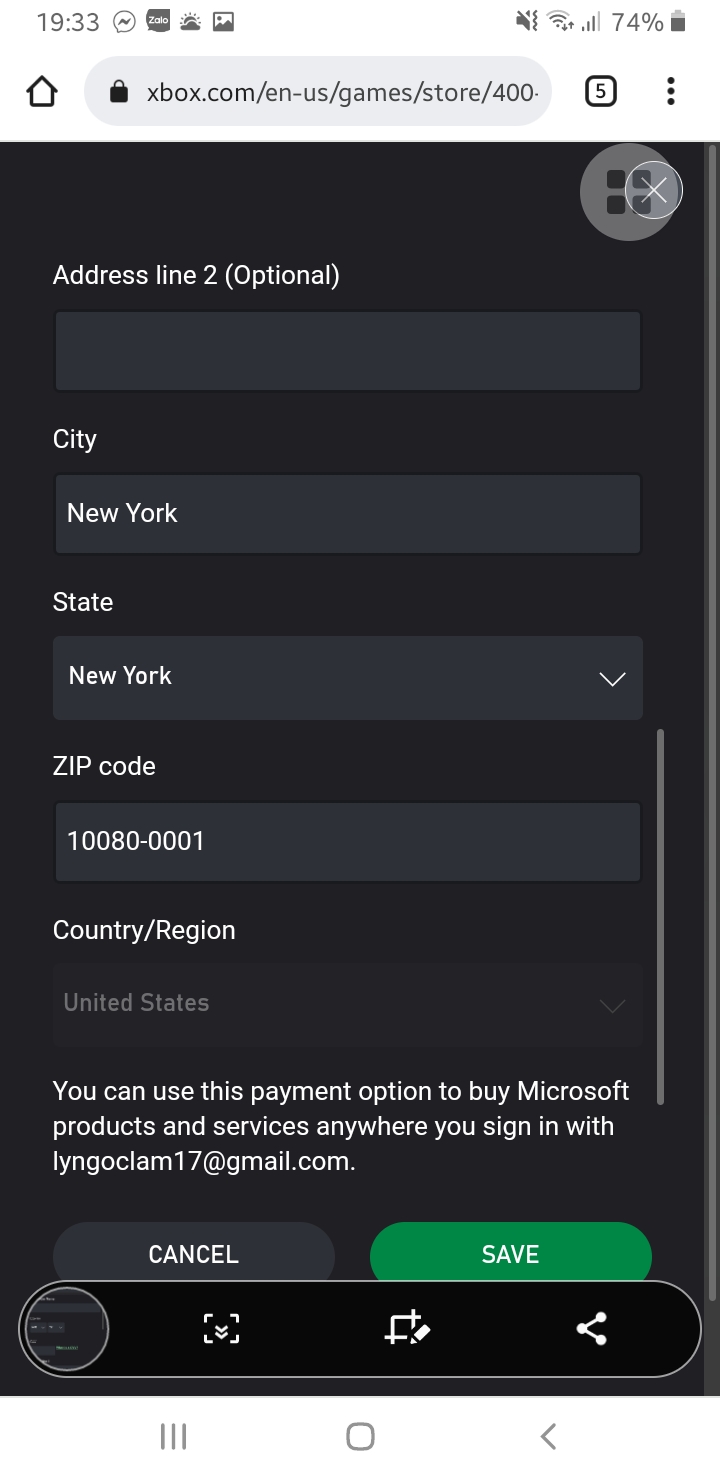Tap the crop and edit screenshot icon
720x1480 pixels.
point(407,1329)
